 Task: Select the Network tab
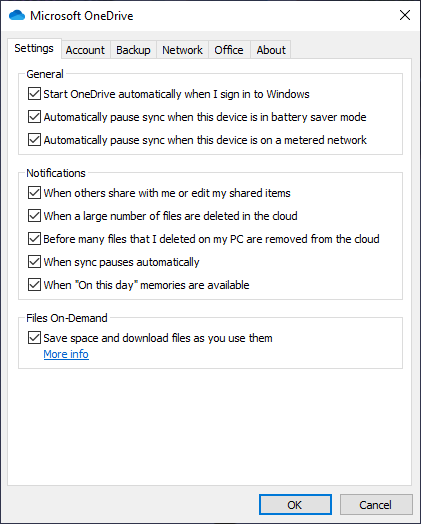coord(182,50)
